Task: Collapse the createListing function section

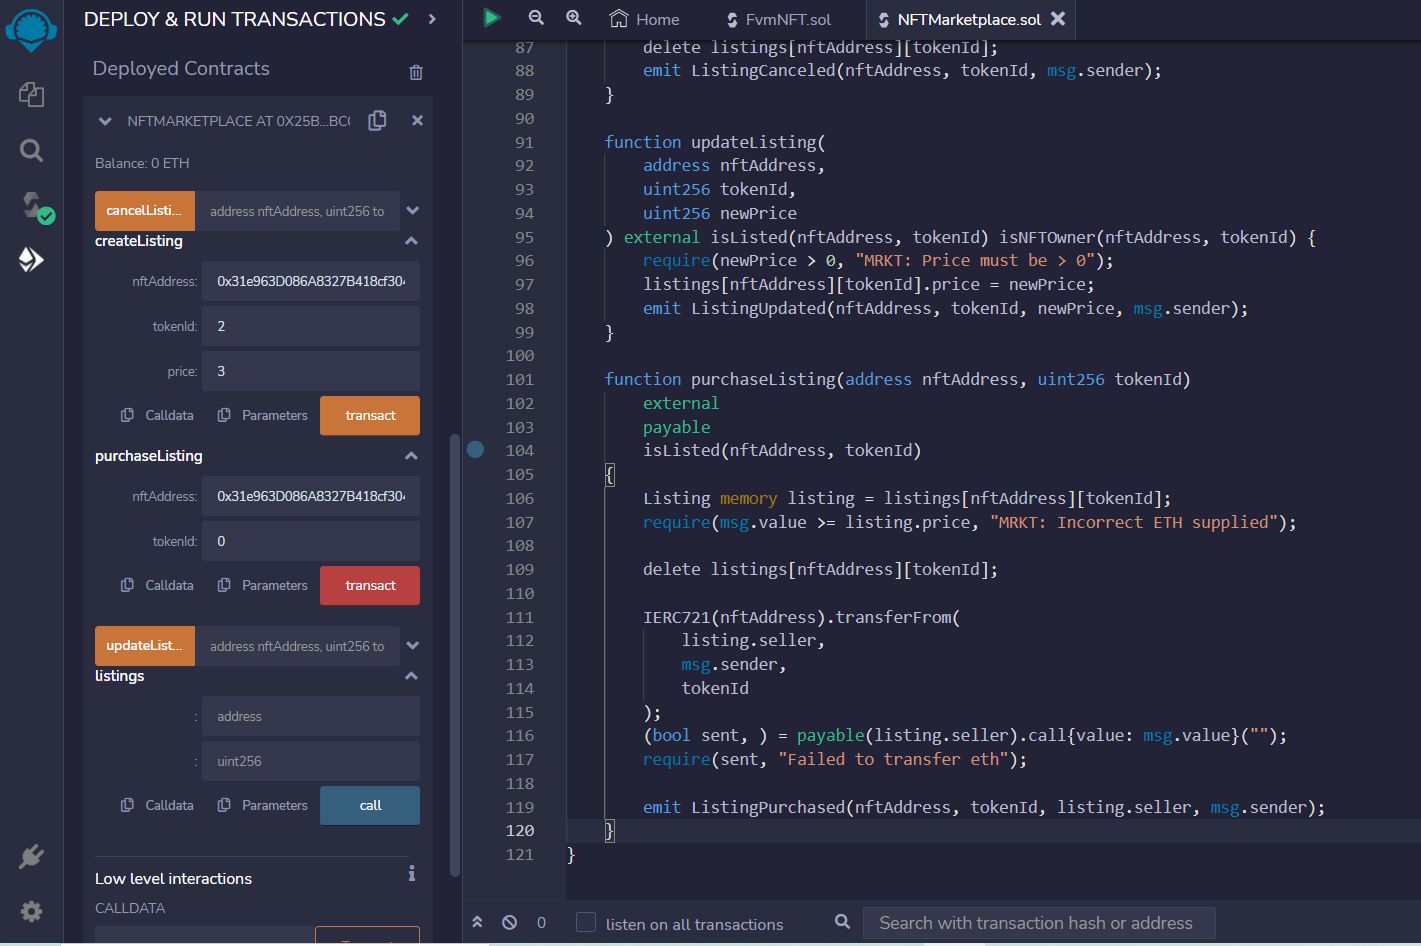Action: 411,241
